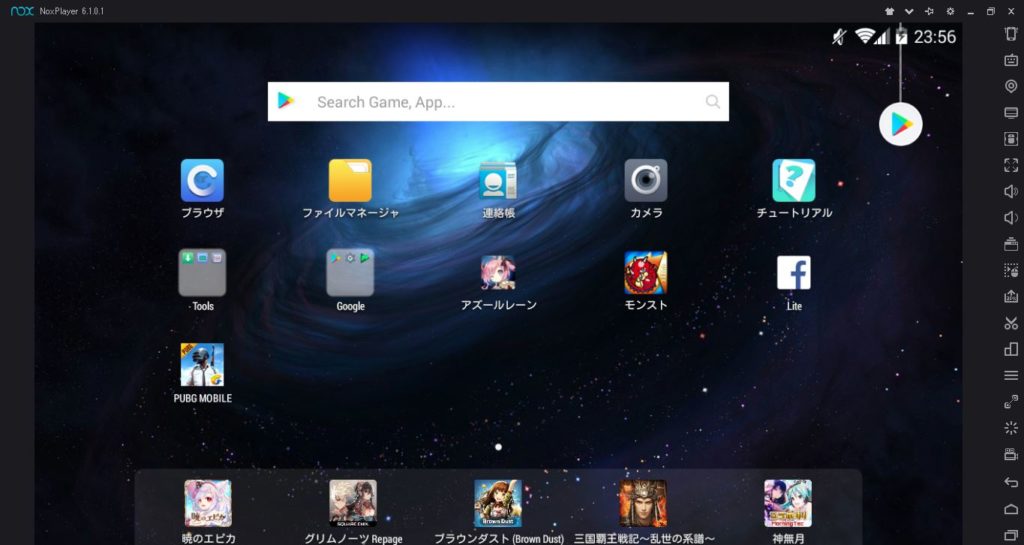Click the home screen page indicator dot
Viewport: 1024px width, 545px height.
pos(498,447)
